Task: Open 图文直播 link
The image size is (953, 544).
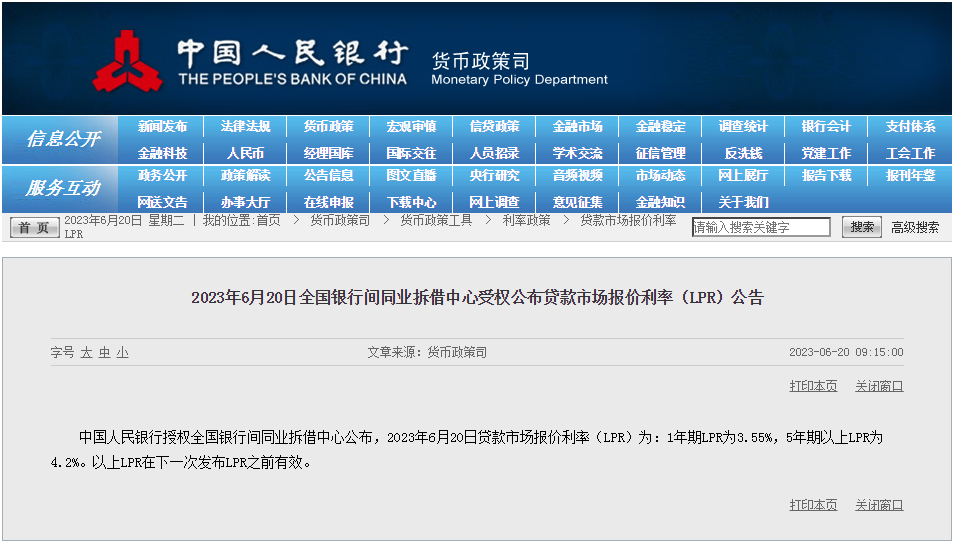Action: [x=411, y=176]
